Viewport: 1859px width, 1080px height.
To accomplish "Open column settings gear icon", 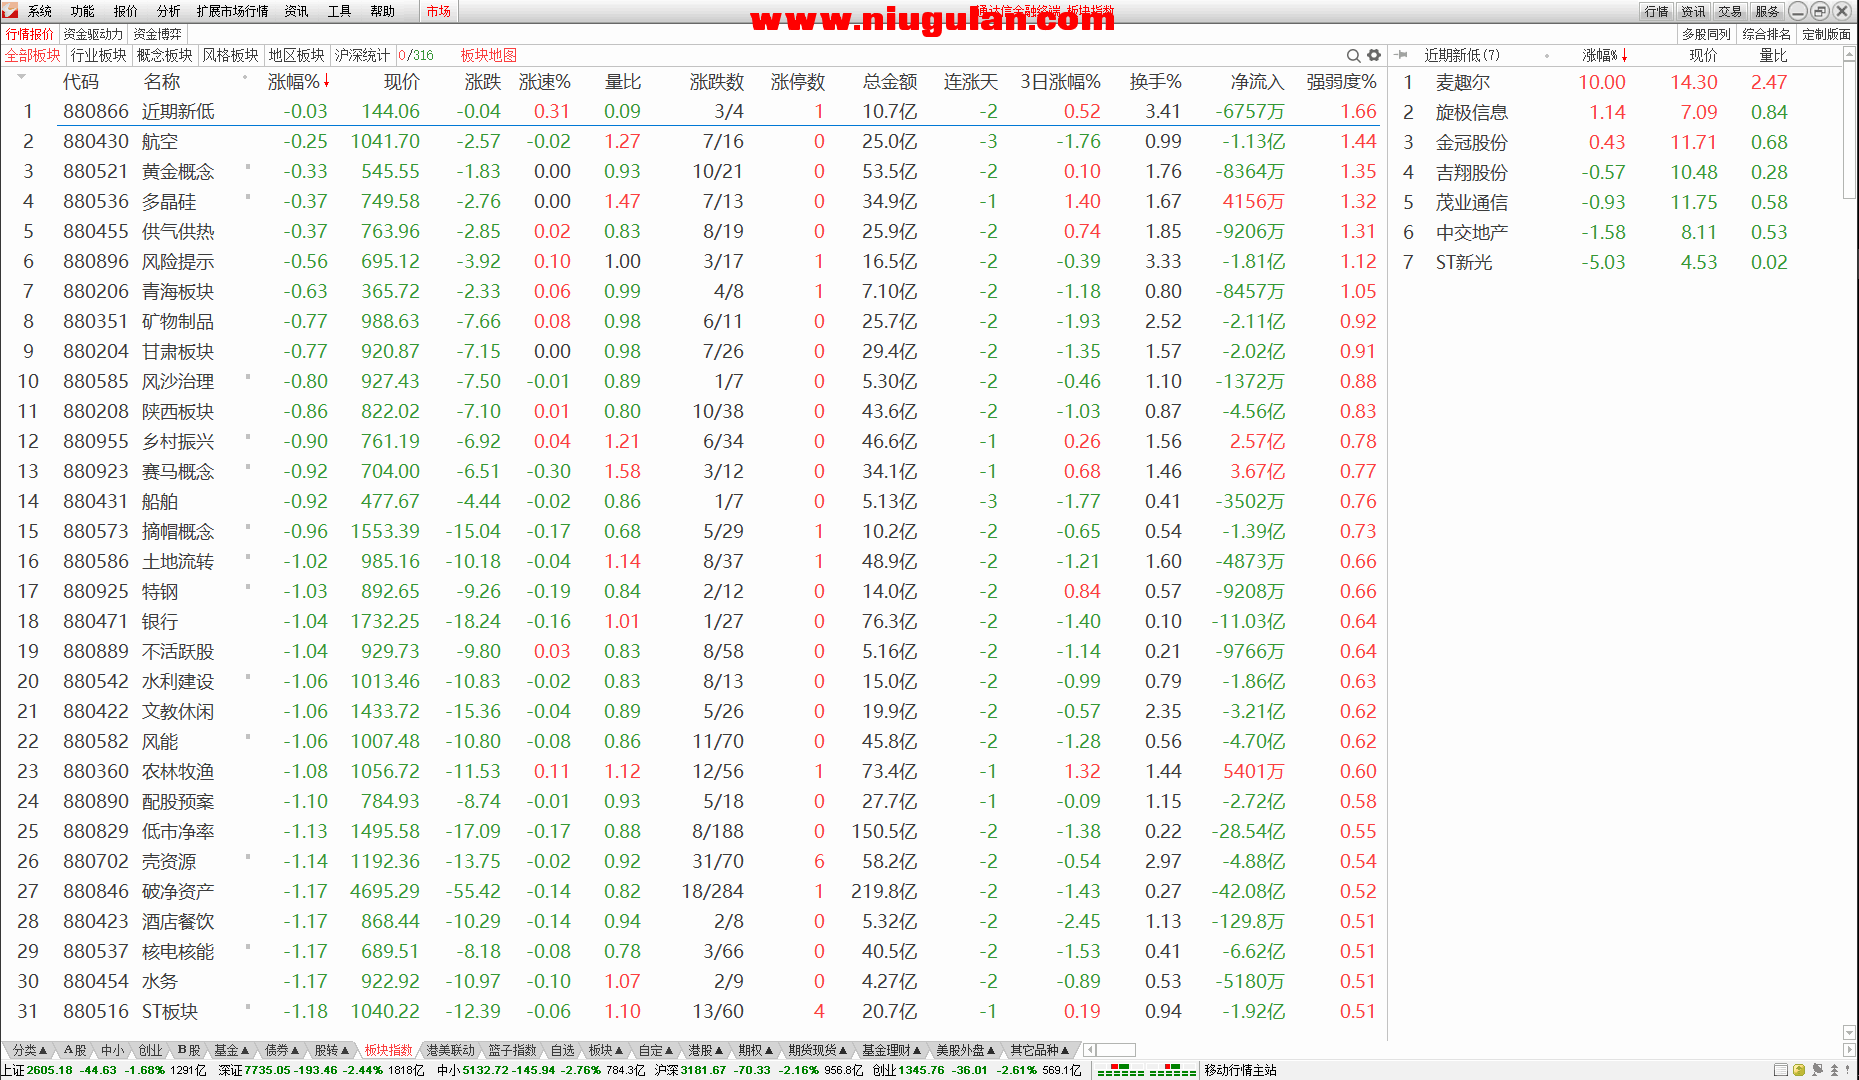I will click(1374, 56).
